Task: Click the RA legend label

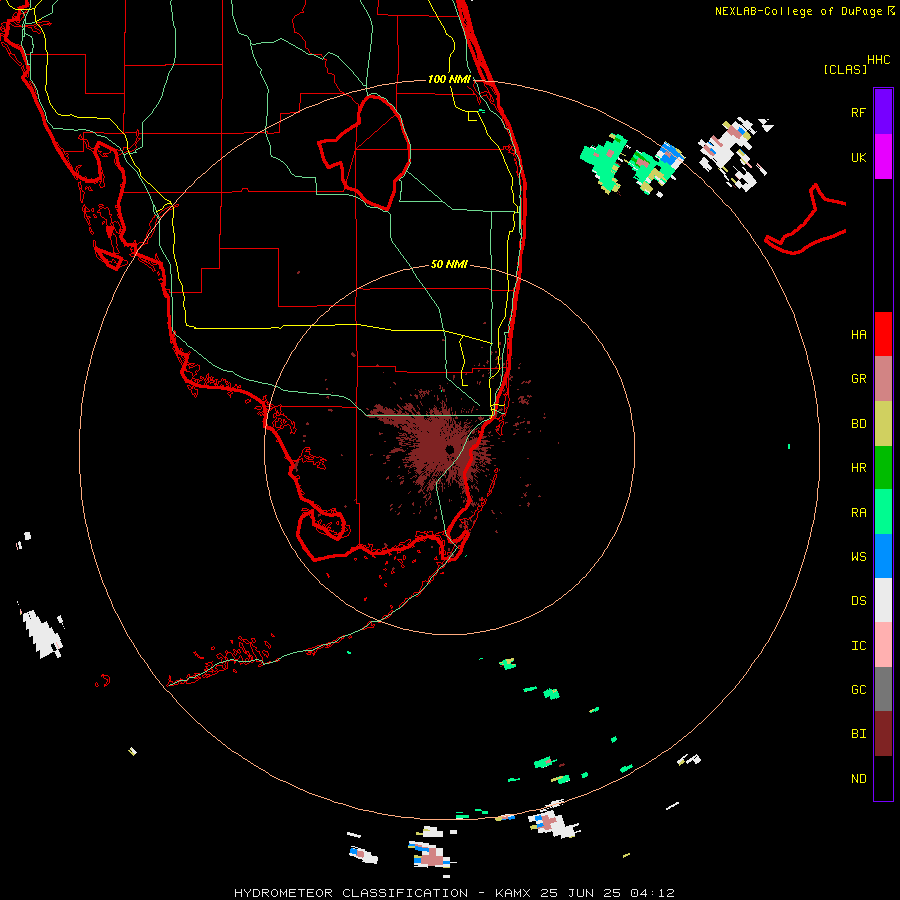Action: (858, 513)
